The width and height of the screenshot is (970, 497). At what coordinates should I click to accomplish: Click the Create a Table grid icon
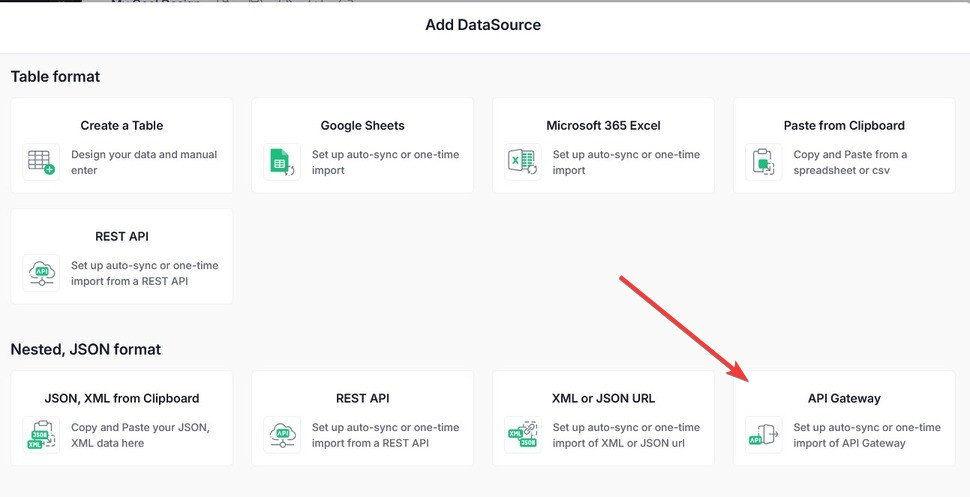[x=41, y=162]
